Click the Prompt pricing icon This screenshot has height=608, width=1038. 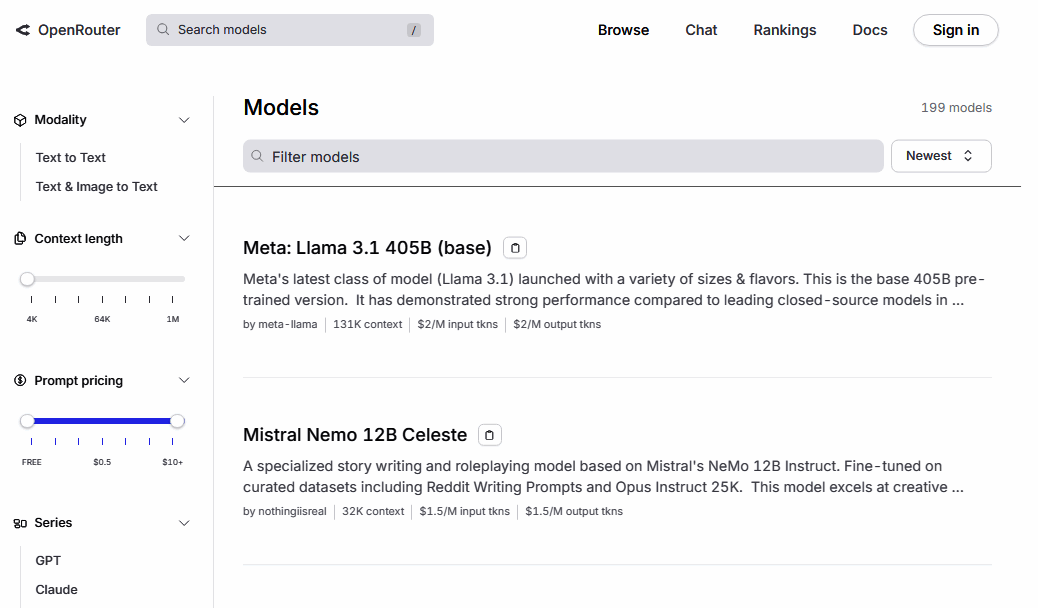click(20, 380)
